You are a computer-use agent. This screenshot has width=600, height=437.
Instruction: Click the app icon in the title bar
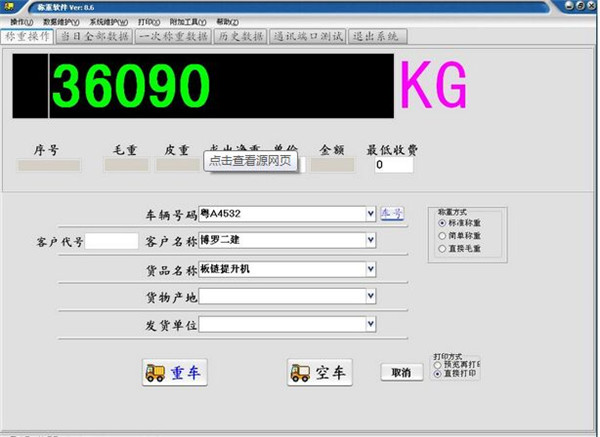[x=9, y=6]
